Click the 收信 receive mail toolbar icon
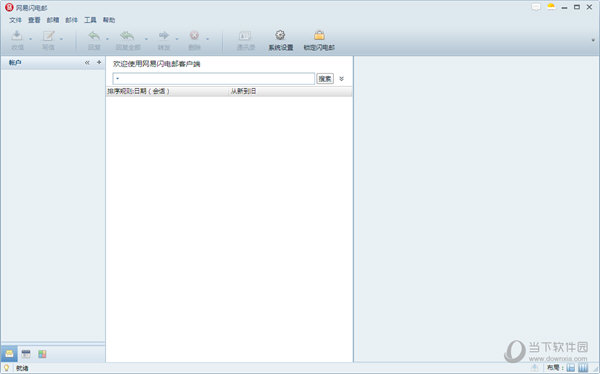The width and height of the screenshot is (600, 374). pyautogui.click(x=17, y=36)
